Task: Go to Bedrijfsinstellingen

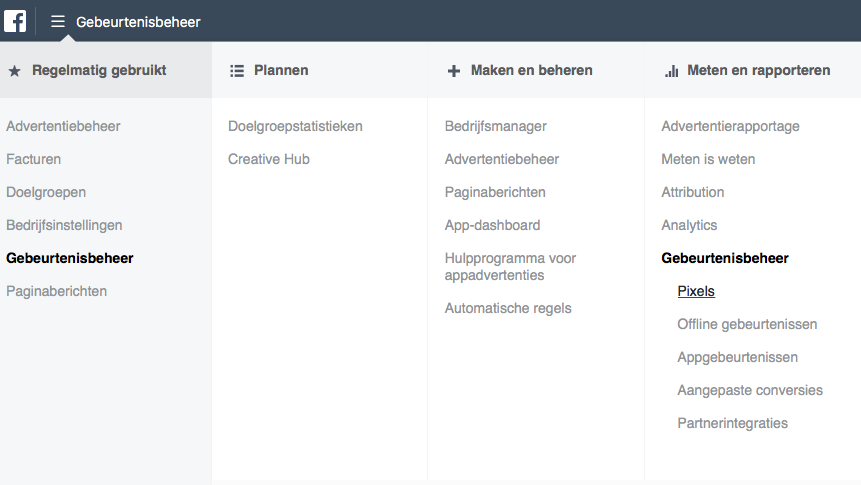Action: click(x=64, y=225)
